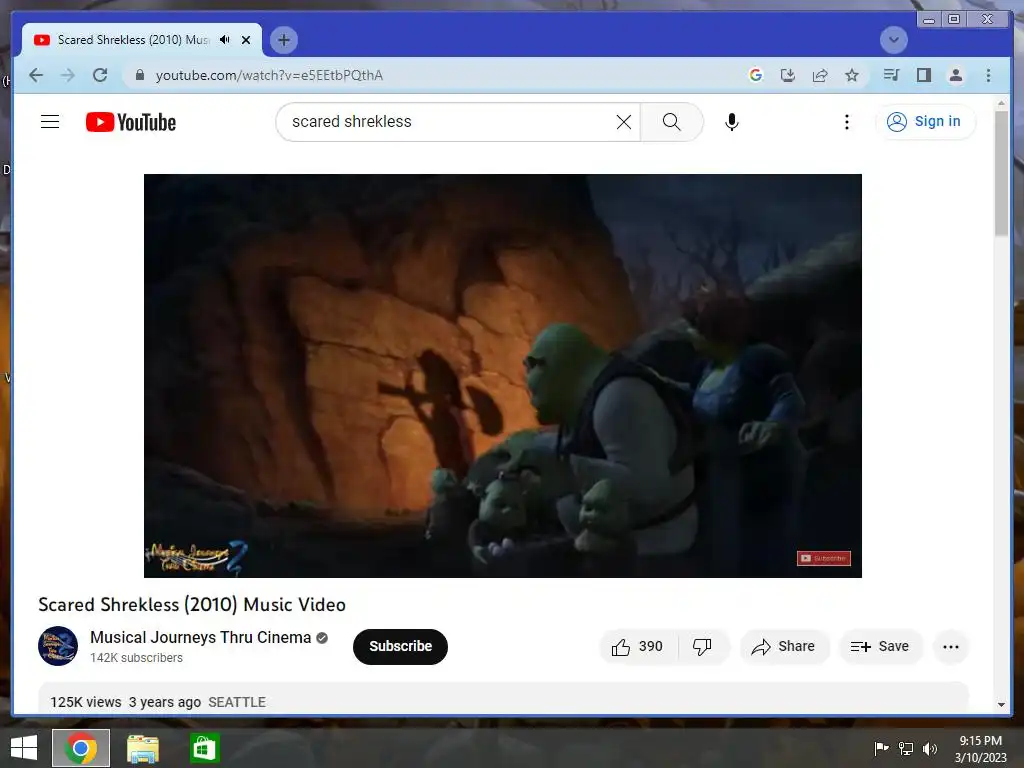Click the video title text
Viewport: 1024px width, 768px height.
click(x=192, y=605)
